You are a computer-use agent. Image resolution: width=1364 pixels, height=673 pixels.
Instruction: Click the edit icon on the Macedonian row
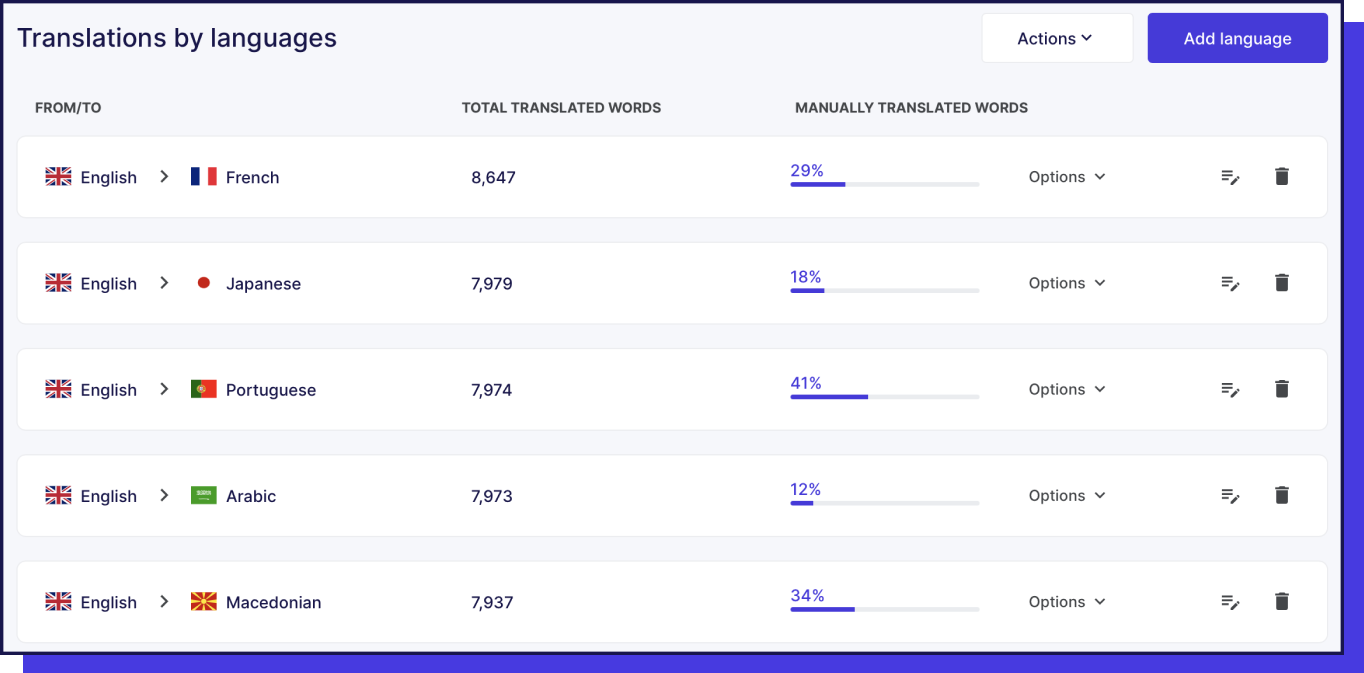[x=1230, y=601]
